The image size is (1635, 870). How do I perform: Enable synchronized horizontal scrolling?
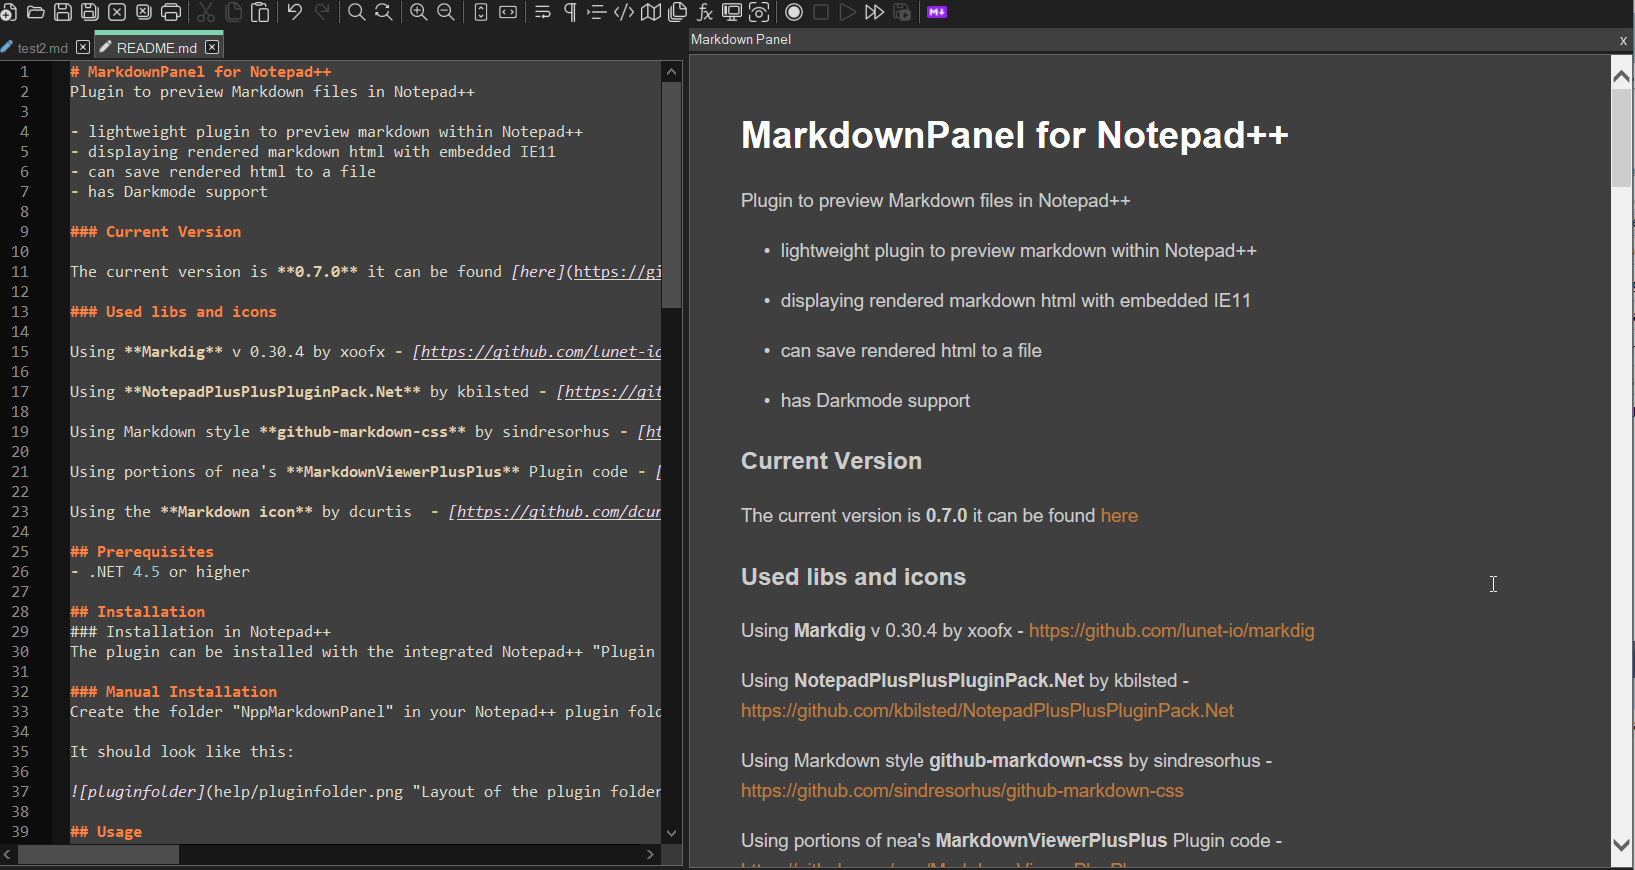508,12
